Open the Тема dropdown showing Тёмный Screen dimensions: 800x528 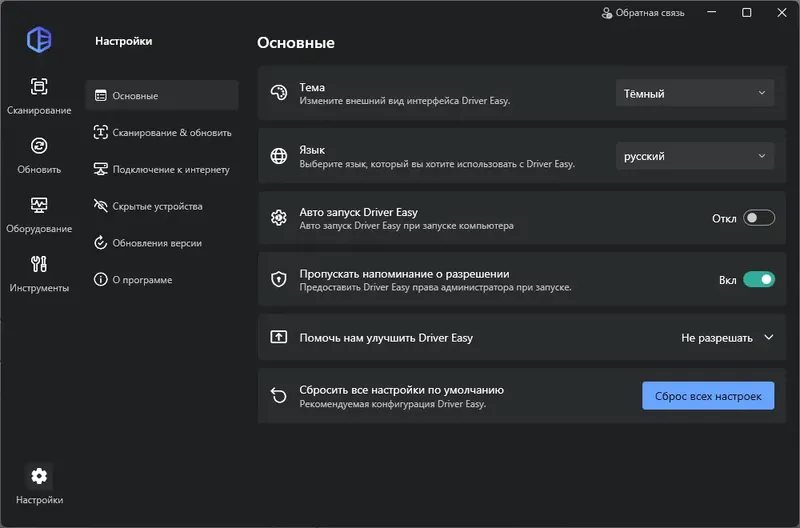[694, 94]
